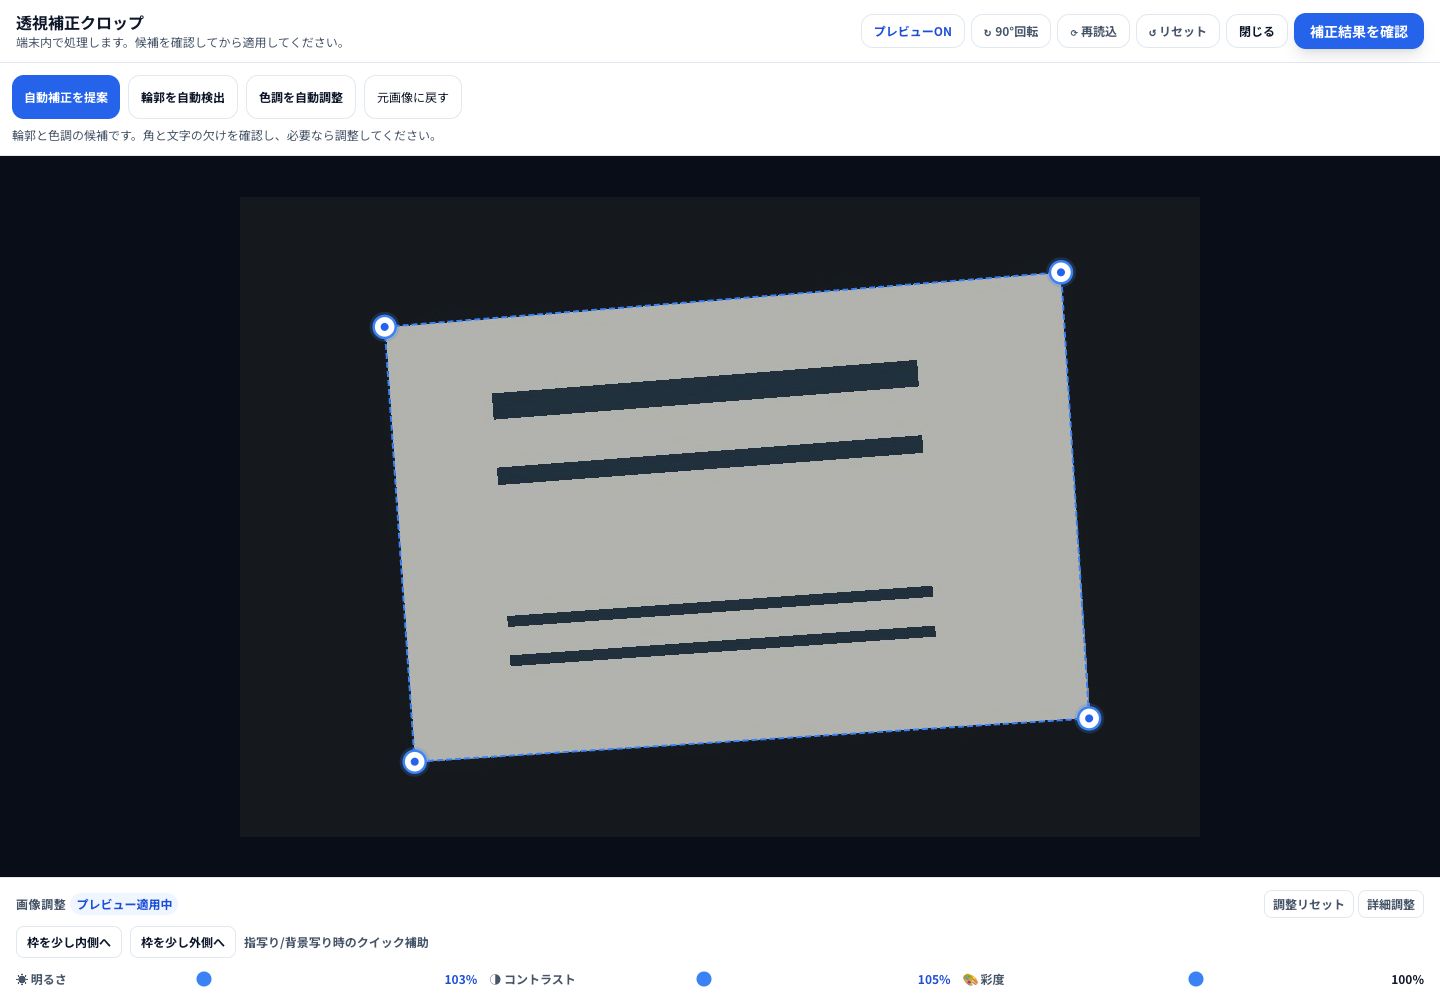The width and height of the screenshot is (1440, 1000).
Task: Click 調整リセット button
Action: pos(1308,904)
